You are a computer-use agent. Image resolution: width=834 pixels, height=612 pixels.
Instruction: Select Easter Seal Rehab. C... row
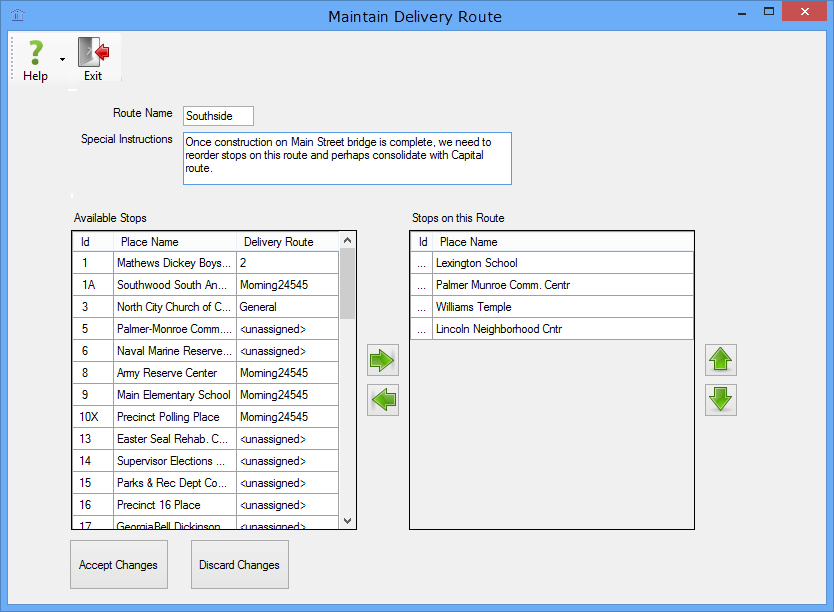click(205, 439)
